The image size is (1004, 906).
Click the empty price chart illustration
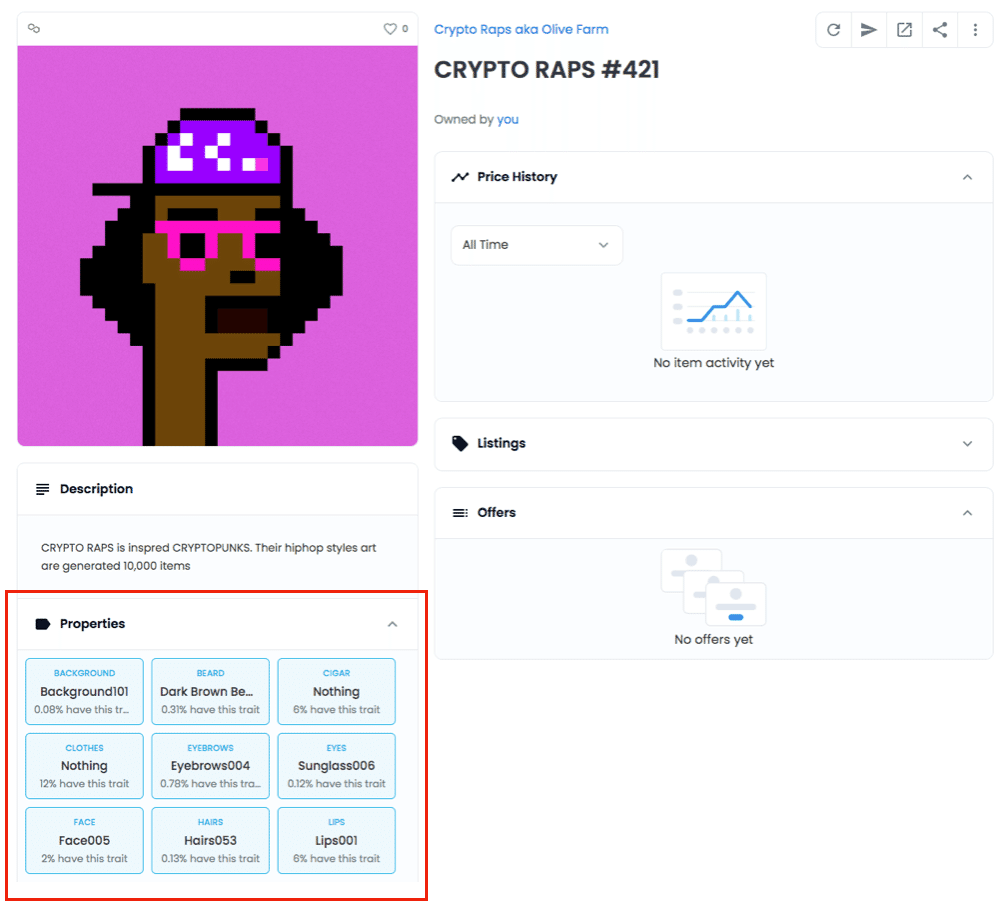713,311
